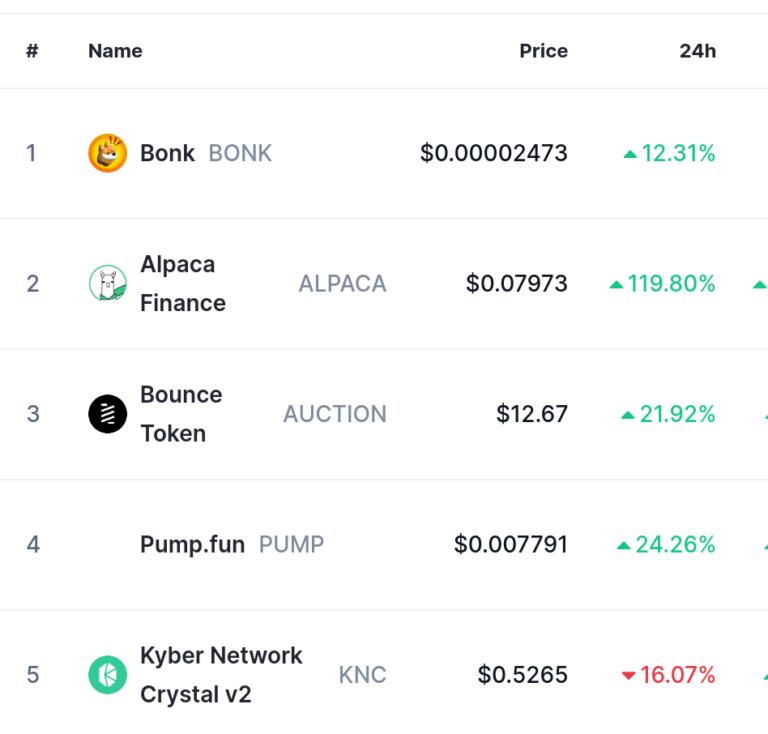
Task: Click green up arrow beside 119.80%
Action: click(x=616, y=285)
